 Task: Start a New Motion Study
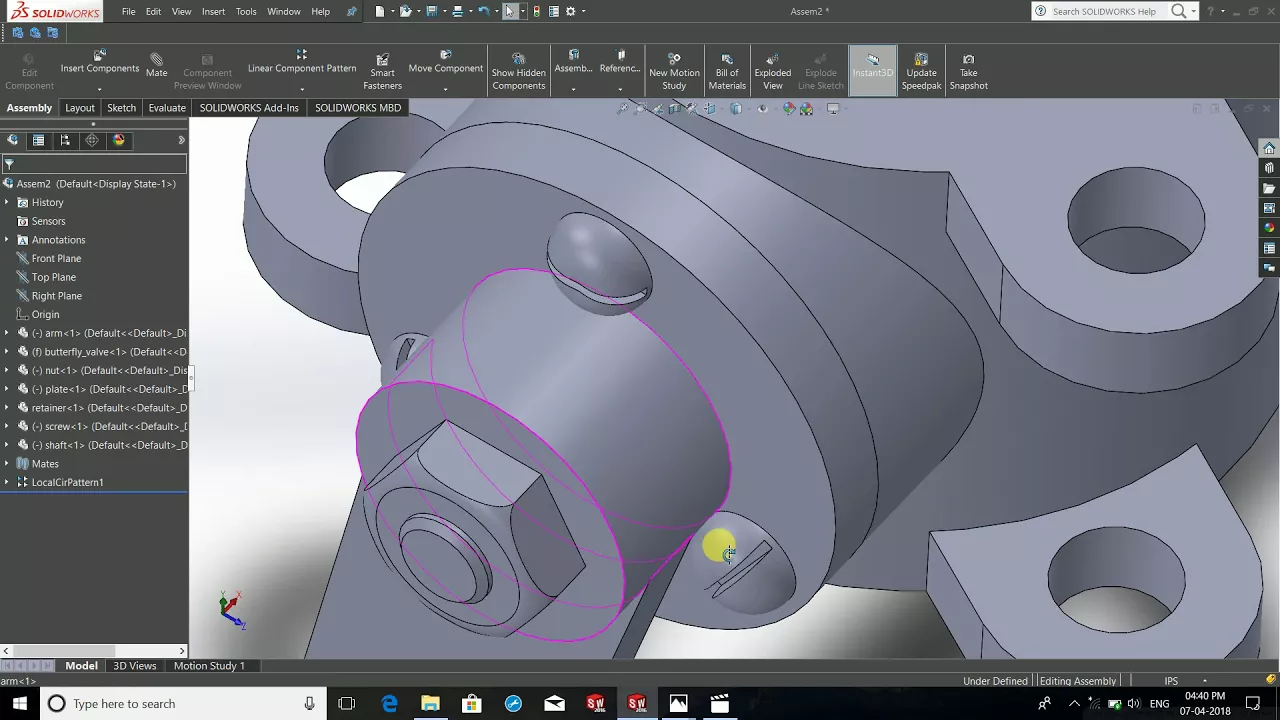(674, 72)
